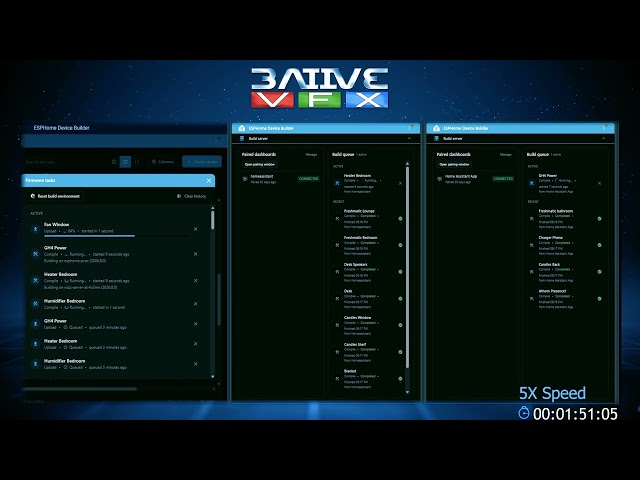Screen dimensions: 640x480
Task: Click the down arrow of Firmware tasks scrollbar
Action: [x=213, y=377]
